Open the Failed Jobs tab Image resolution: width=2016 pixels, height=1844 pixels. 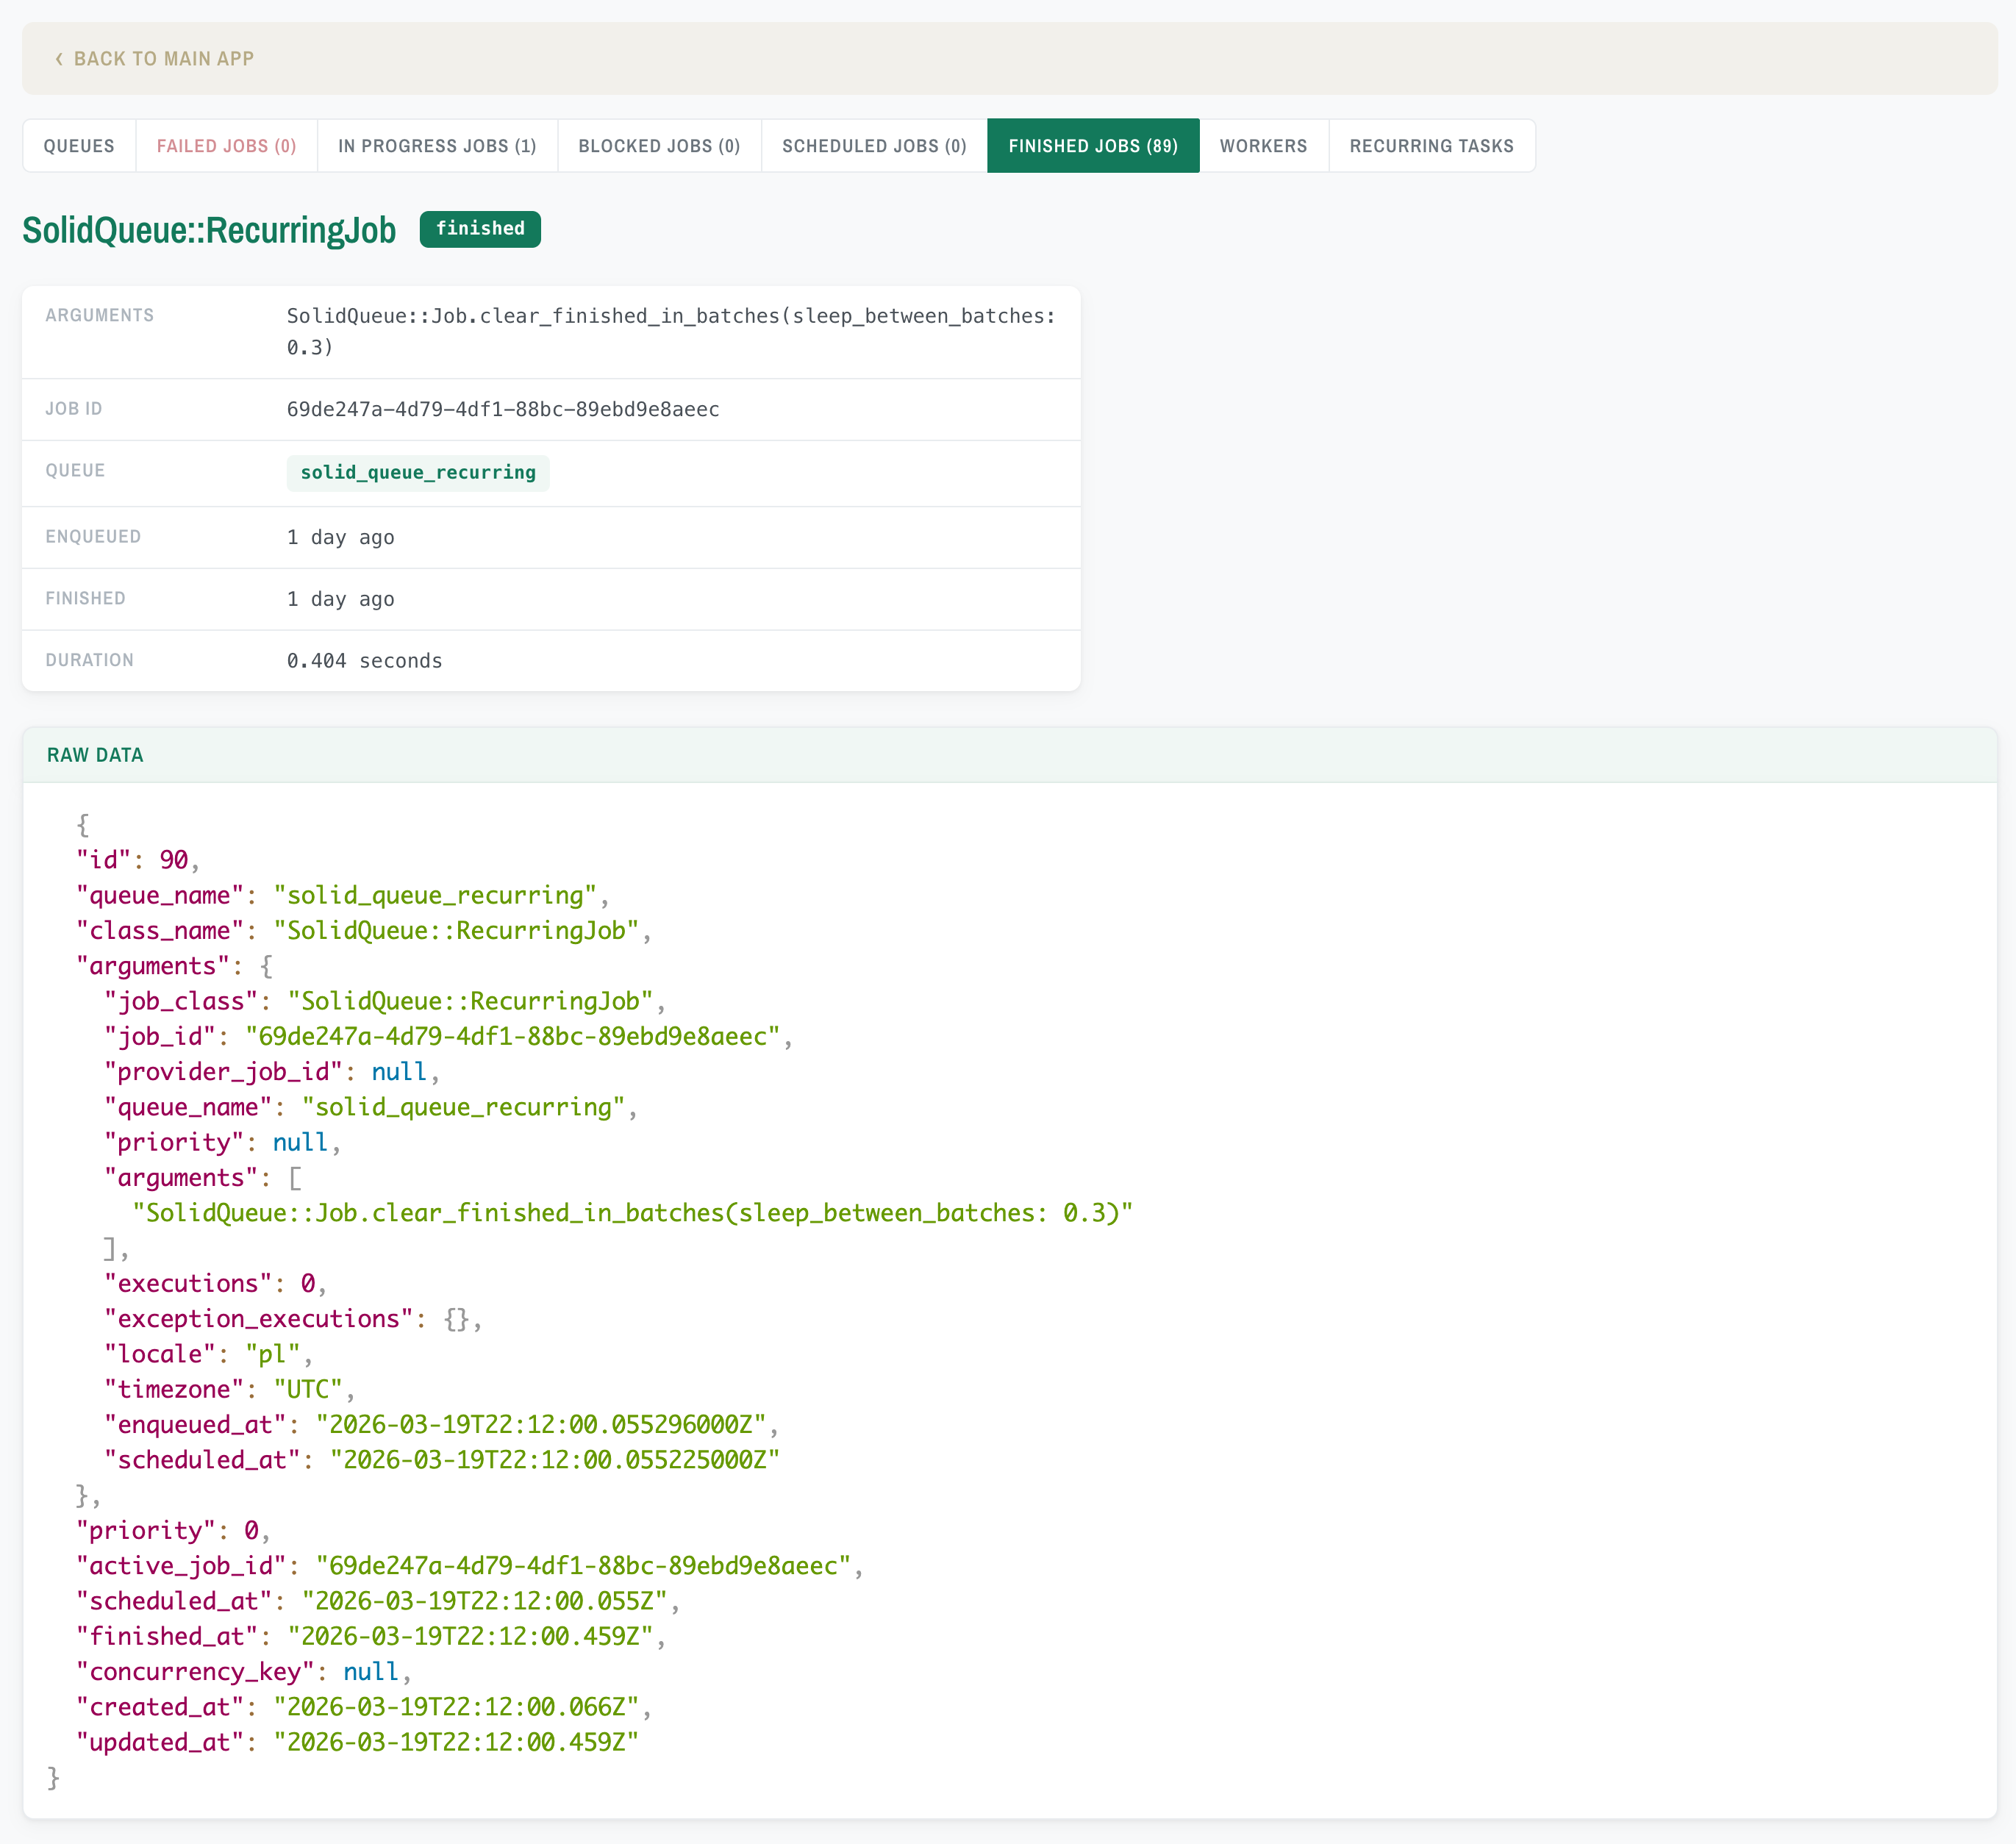[x=226, y=145]
